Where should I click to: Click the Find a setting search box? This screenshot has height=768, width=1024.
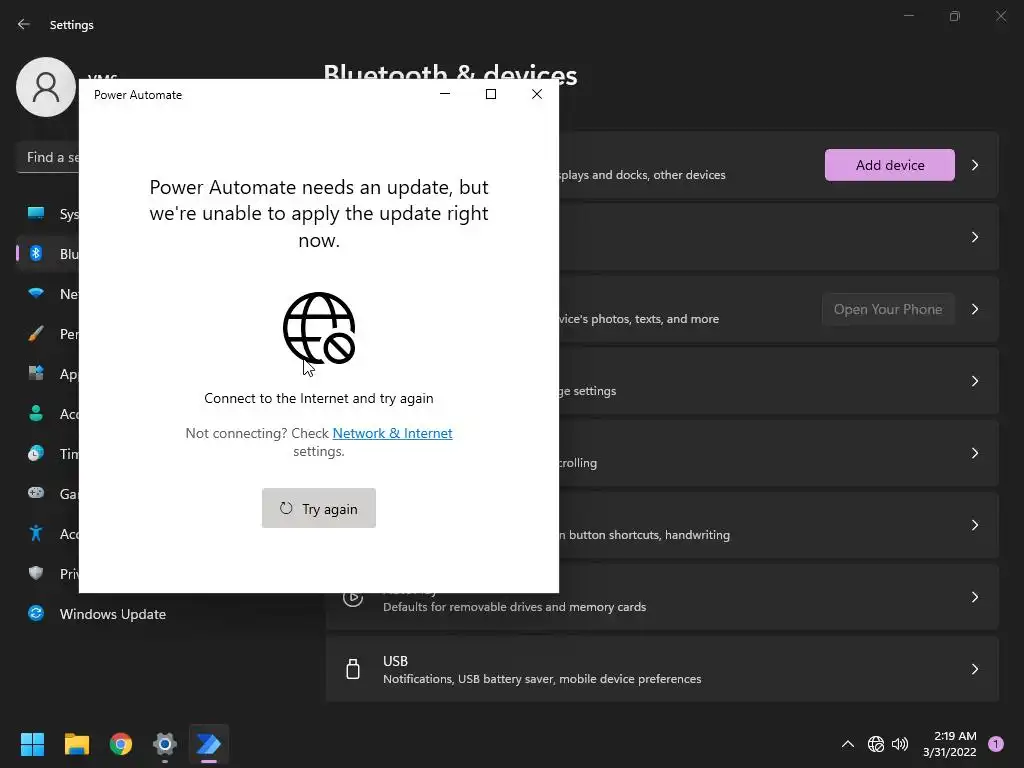(48, 157)
